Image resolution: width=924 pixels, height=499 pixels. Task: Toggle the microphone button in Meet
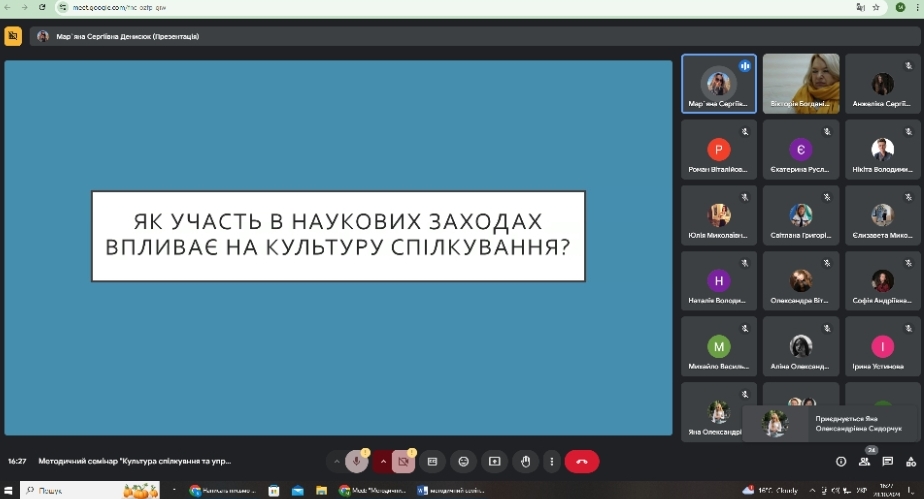(356, 461)
